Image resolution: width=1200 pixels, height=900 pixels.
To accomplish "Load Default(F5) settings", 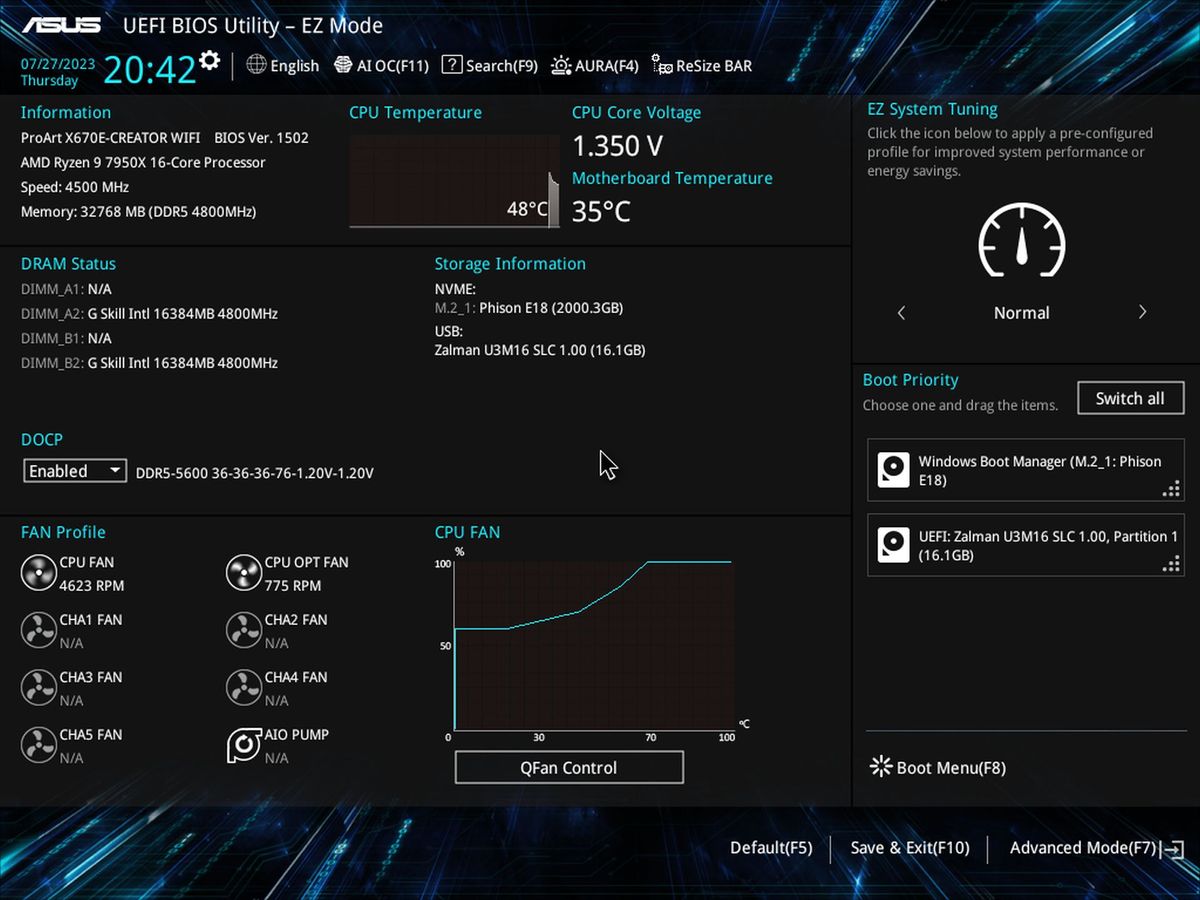I will click(771, 848).
